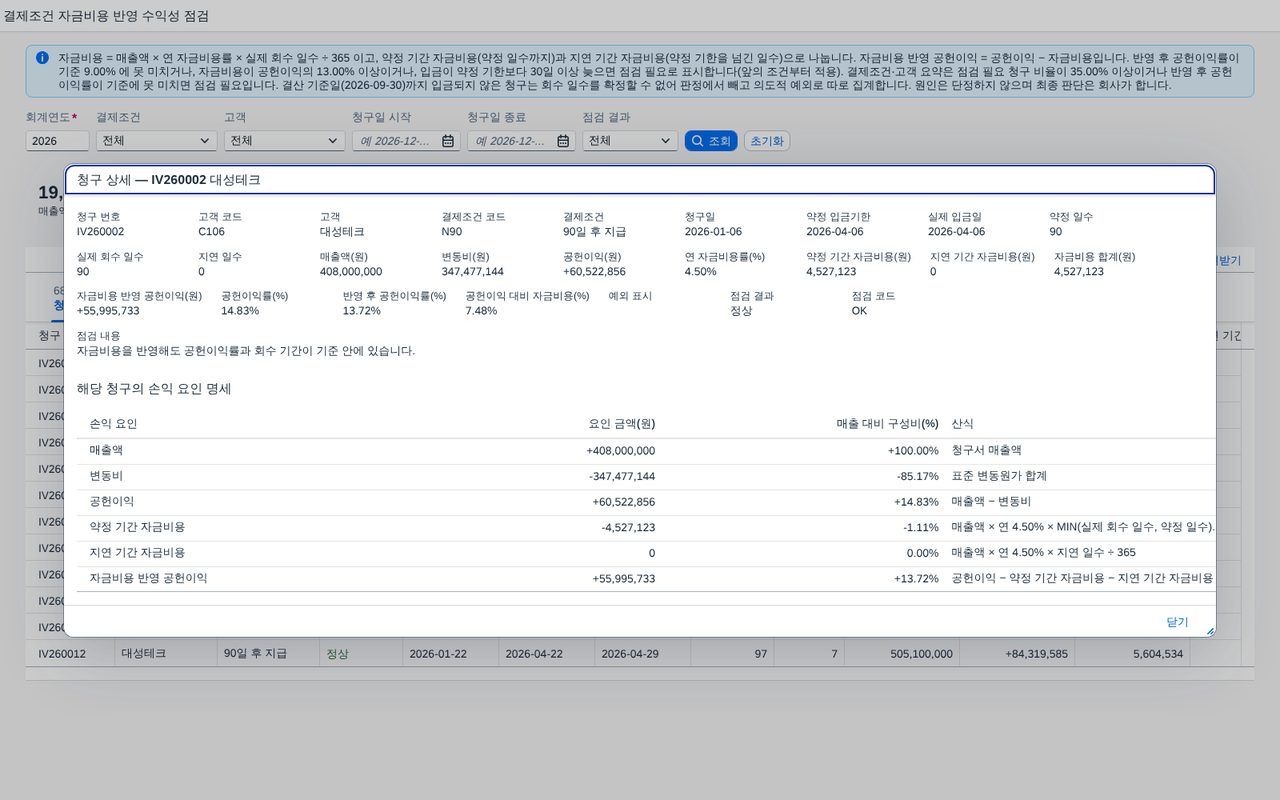
Task: Click the 실제 입금일 value 2026-04-06
Action: (956, 231)
